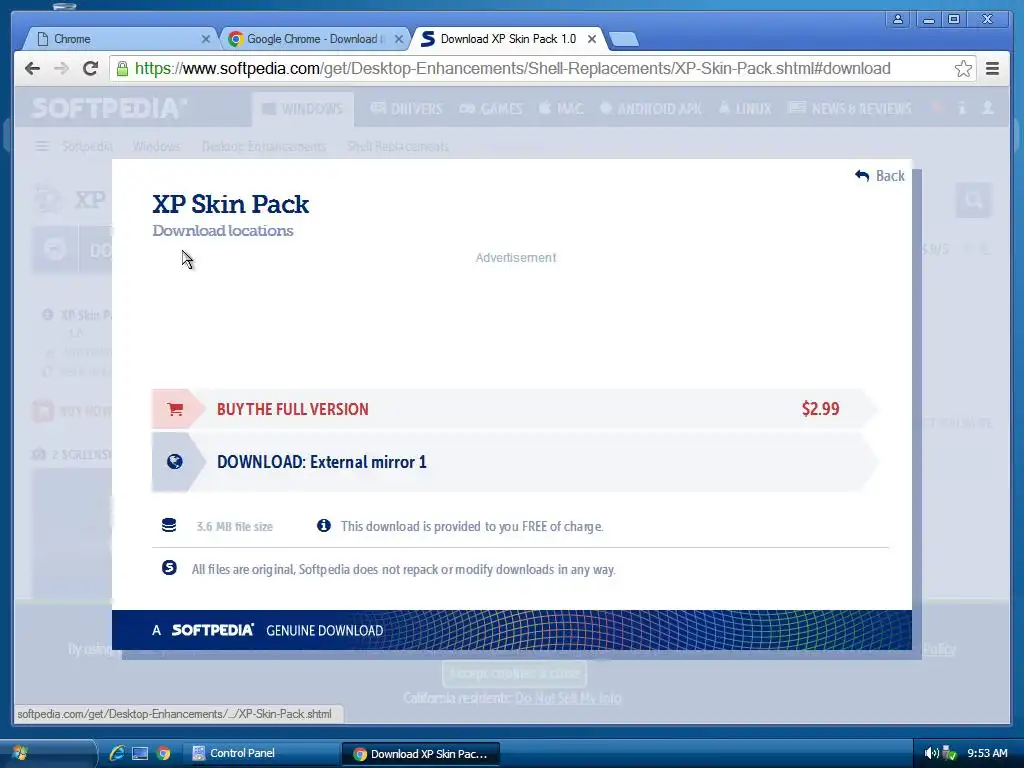This screenshot has height=768, width=1024.
Task: Click the $2.99 price label
Action: point(820,409)
